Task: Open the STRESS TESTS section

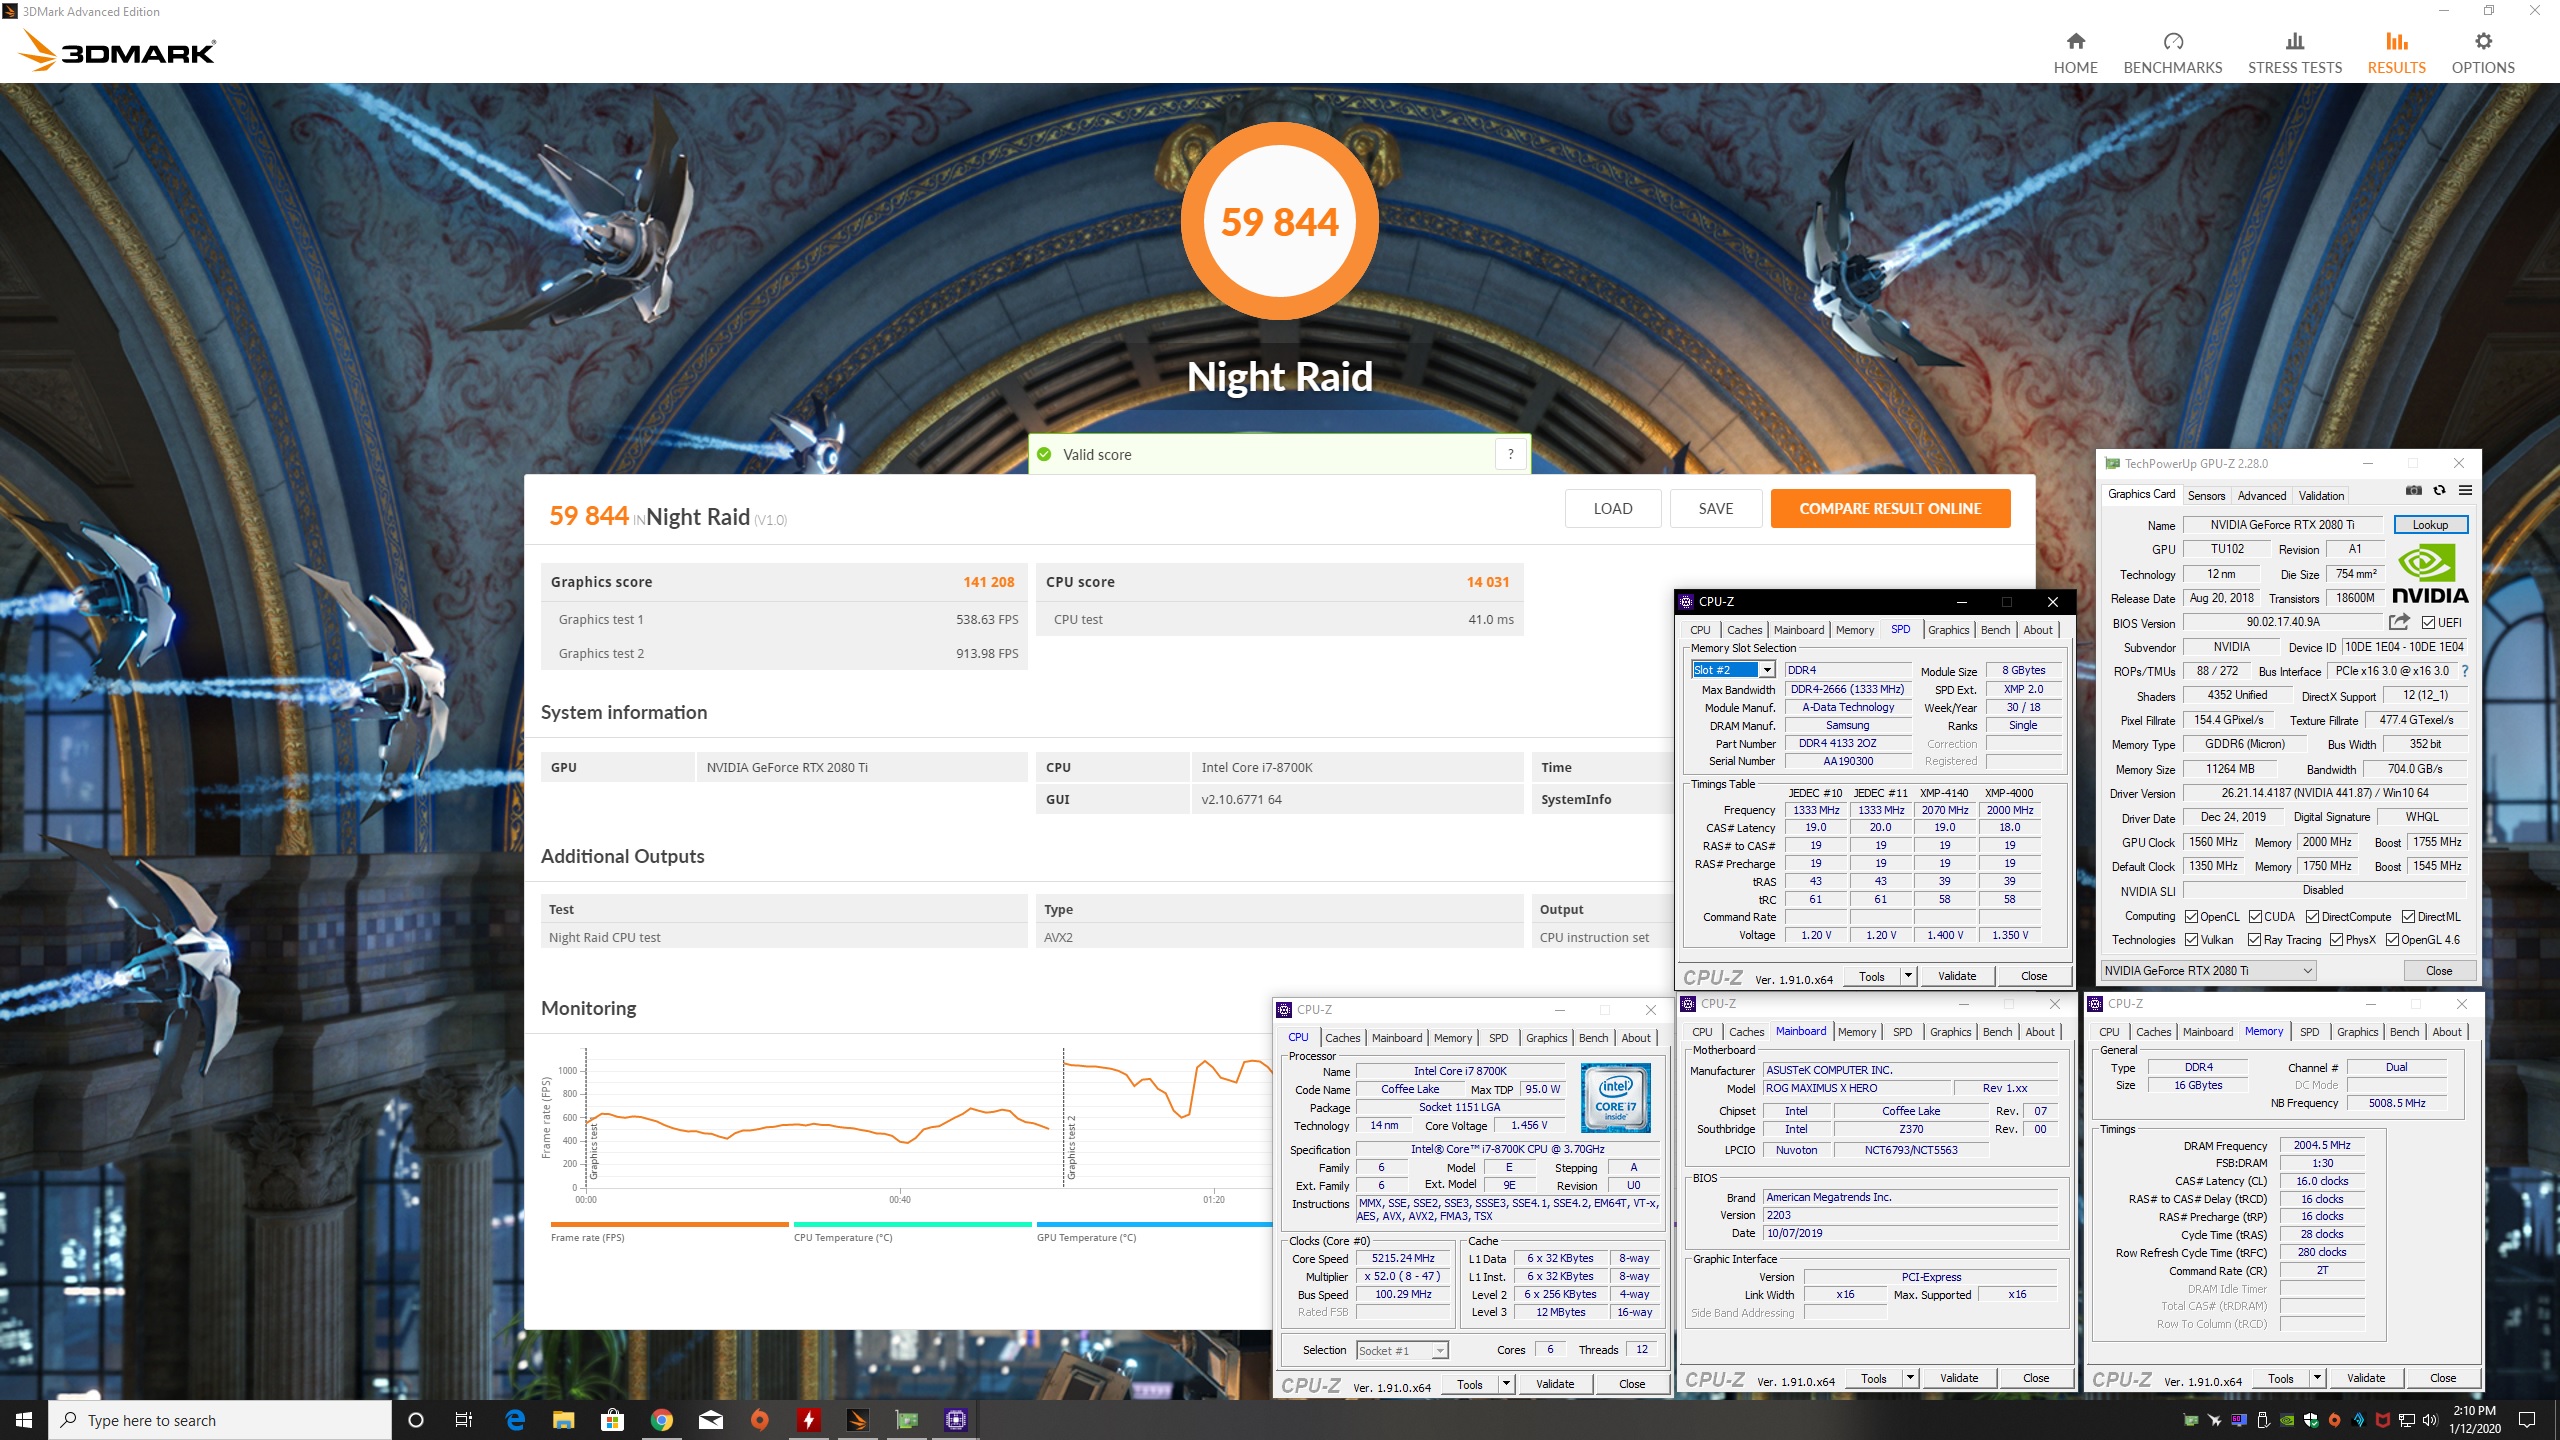Action: click(2294, 54)
